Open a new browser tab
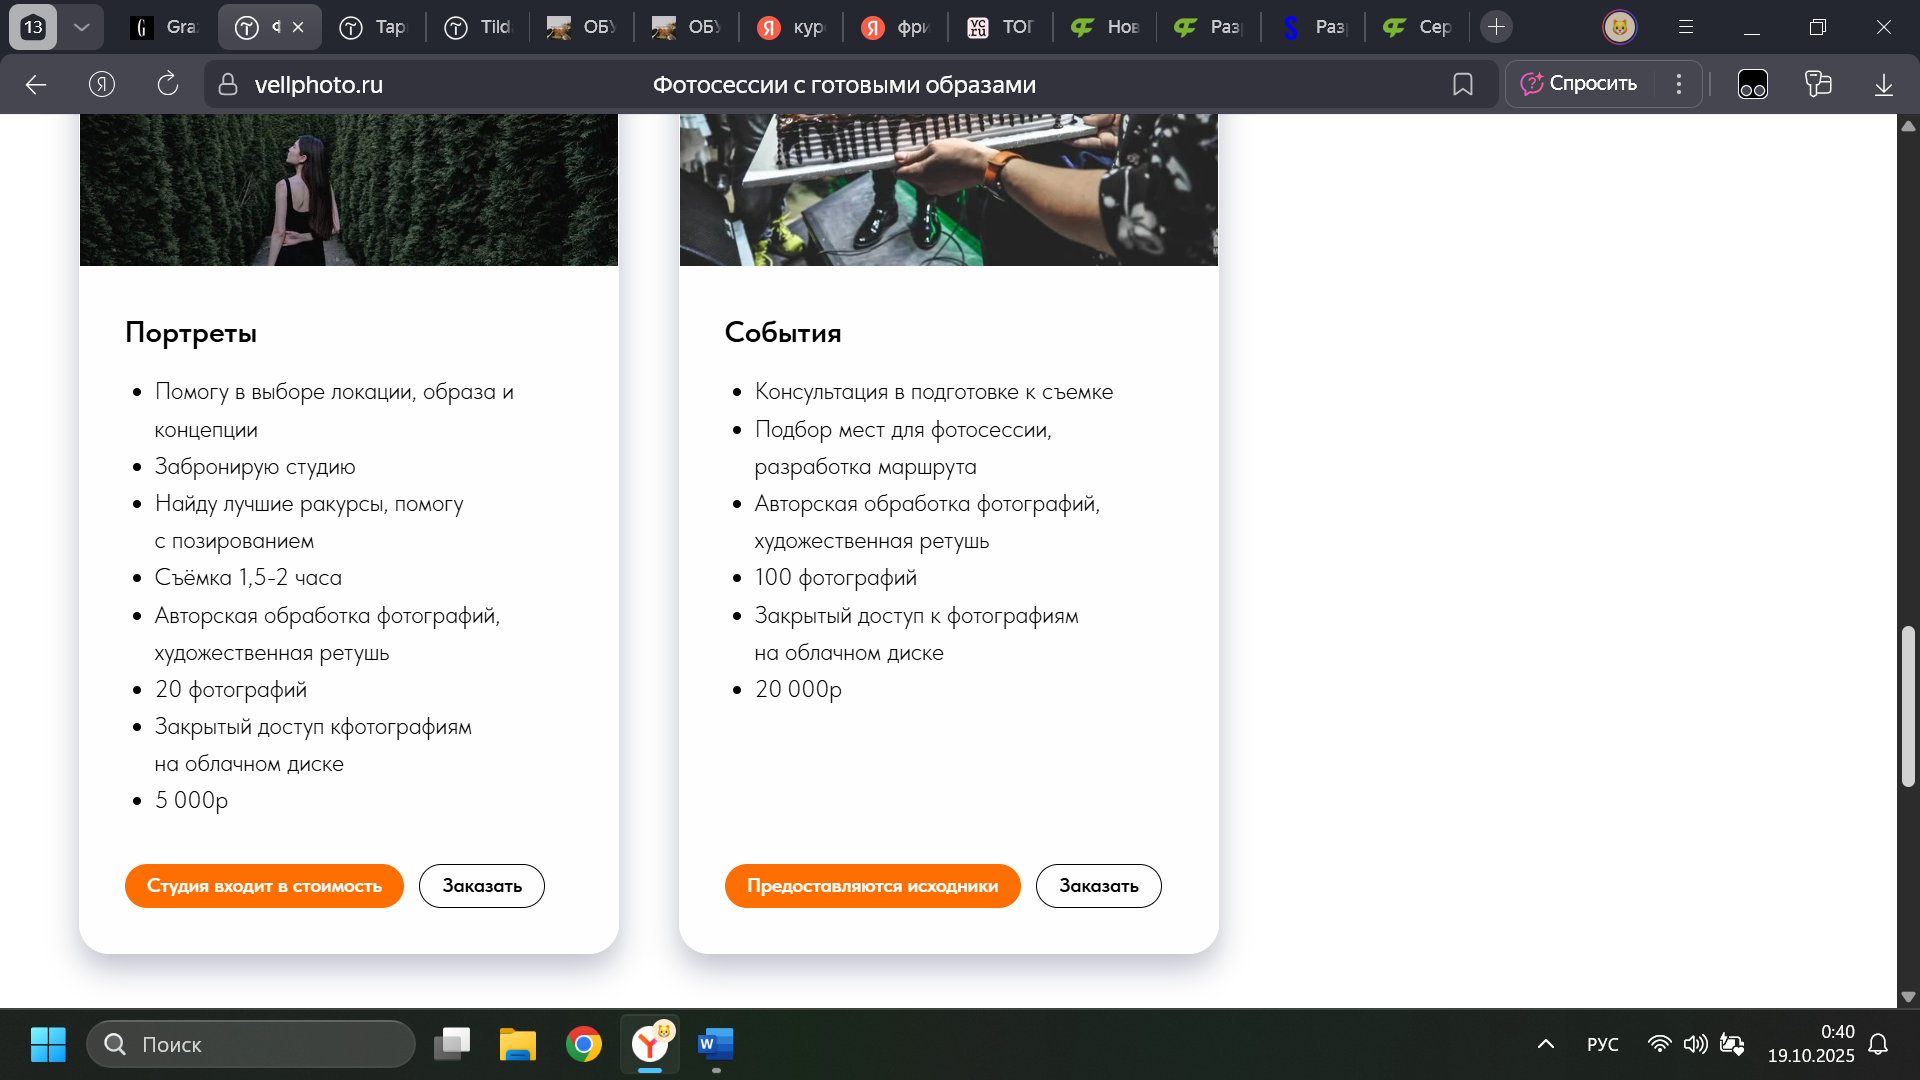 [x=1496, y=27]
